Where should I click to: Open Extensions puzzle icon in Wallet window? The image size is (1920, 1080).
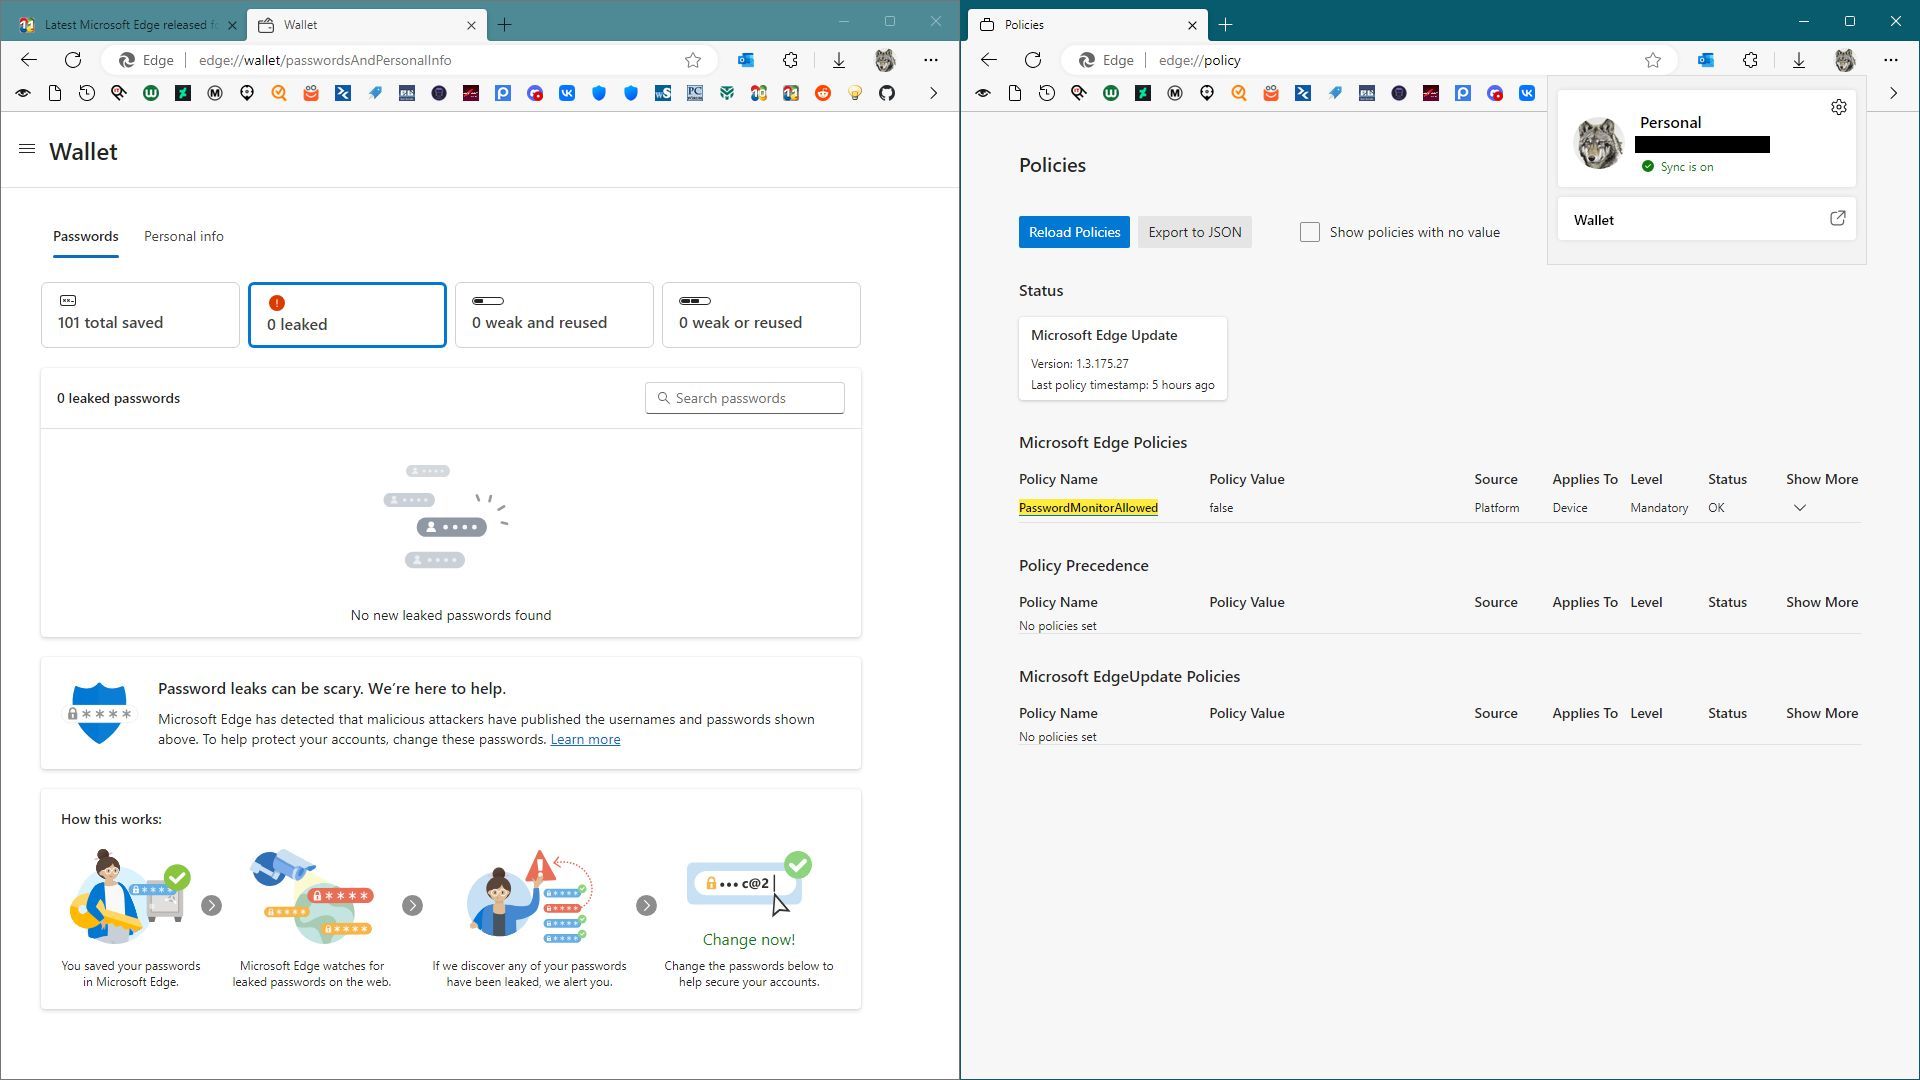790,60
